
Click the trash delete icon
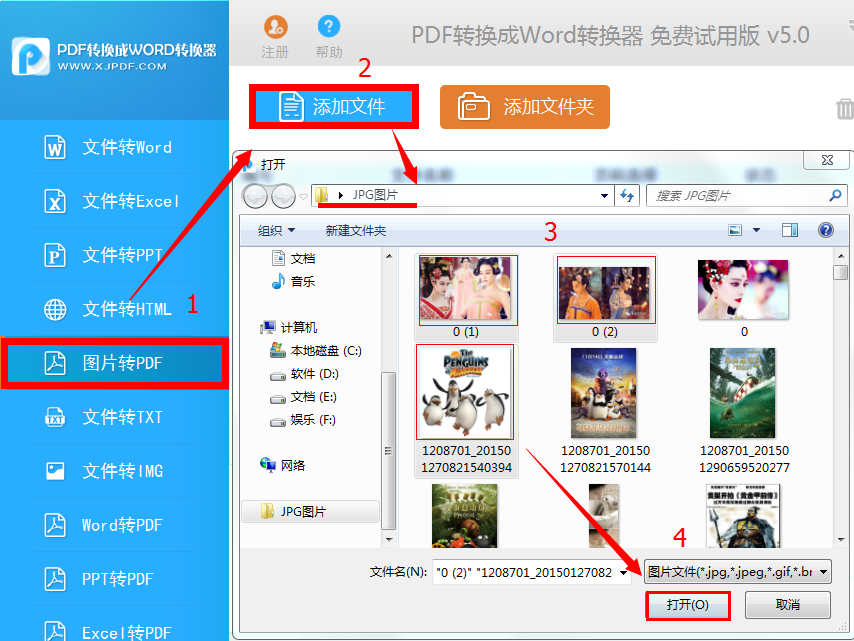click(845, 108)
